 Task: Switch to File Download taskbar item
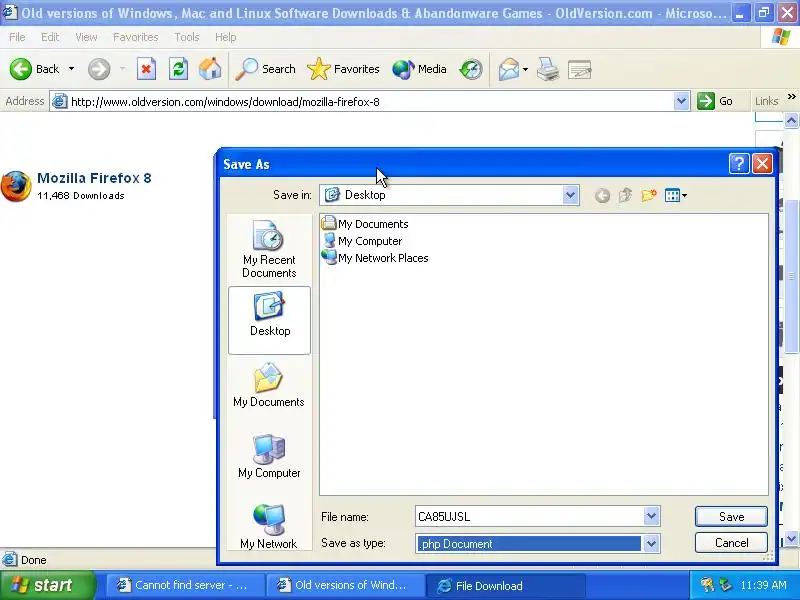505,585
